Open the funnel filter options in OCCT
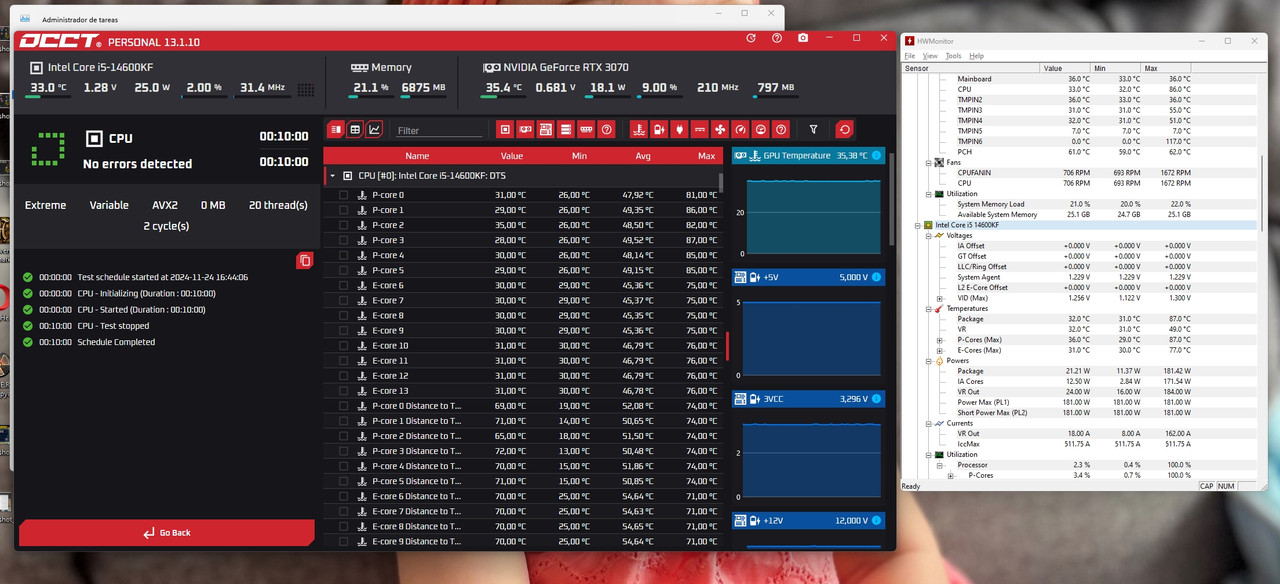The image size is (1280, 584). tap(813, 130)
